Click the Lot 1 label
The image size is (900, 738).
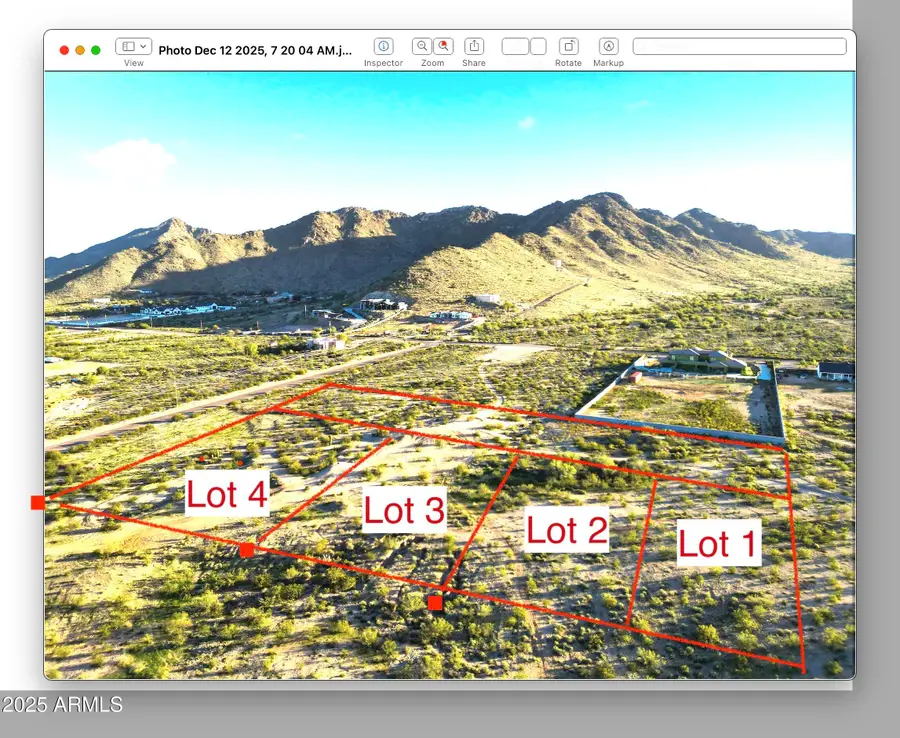pyautogui.click(x=717, y=544)
